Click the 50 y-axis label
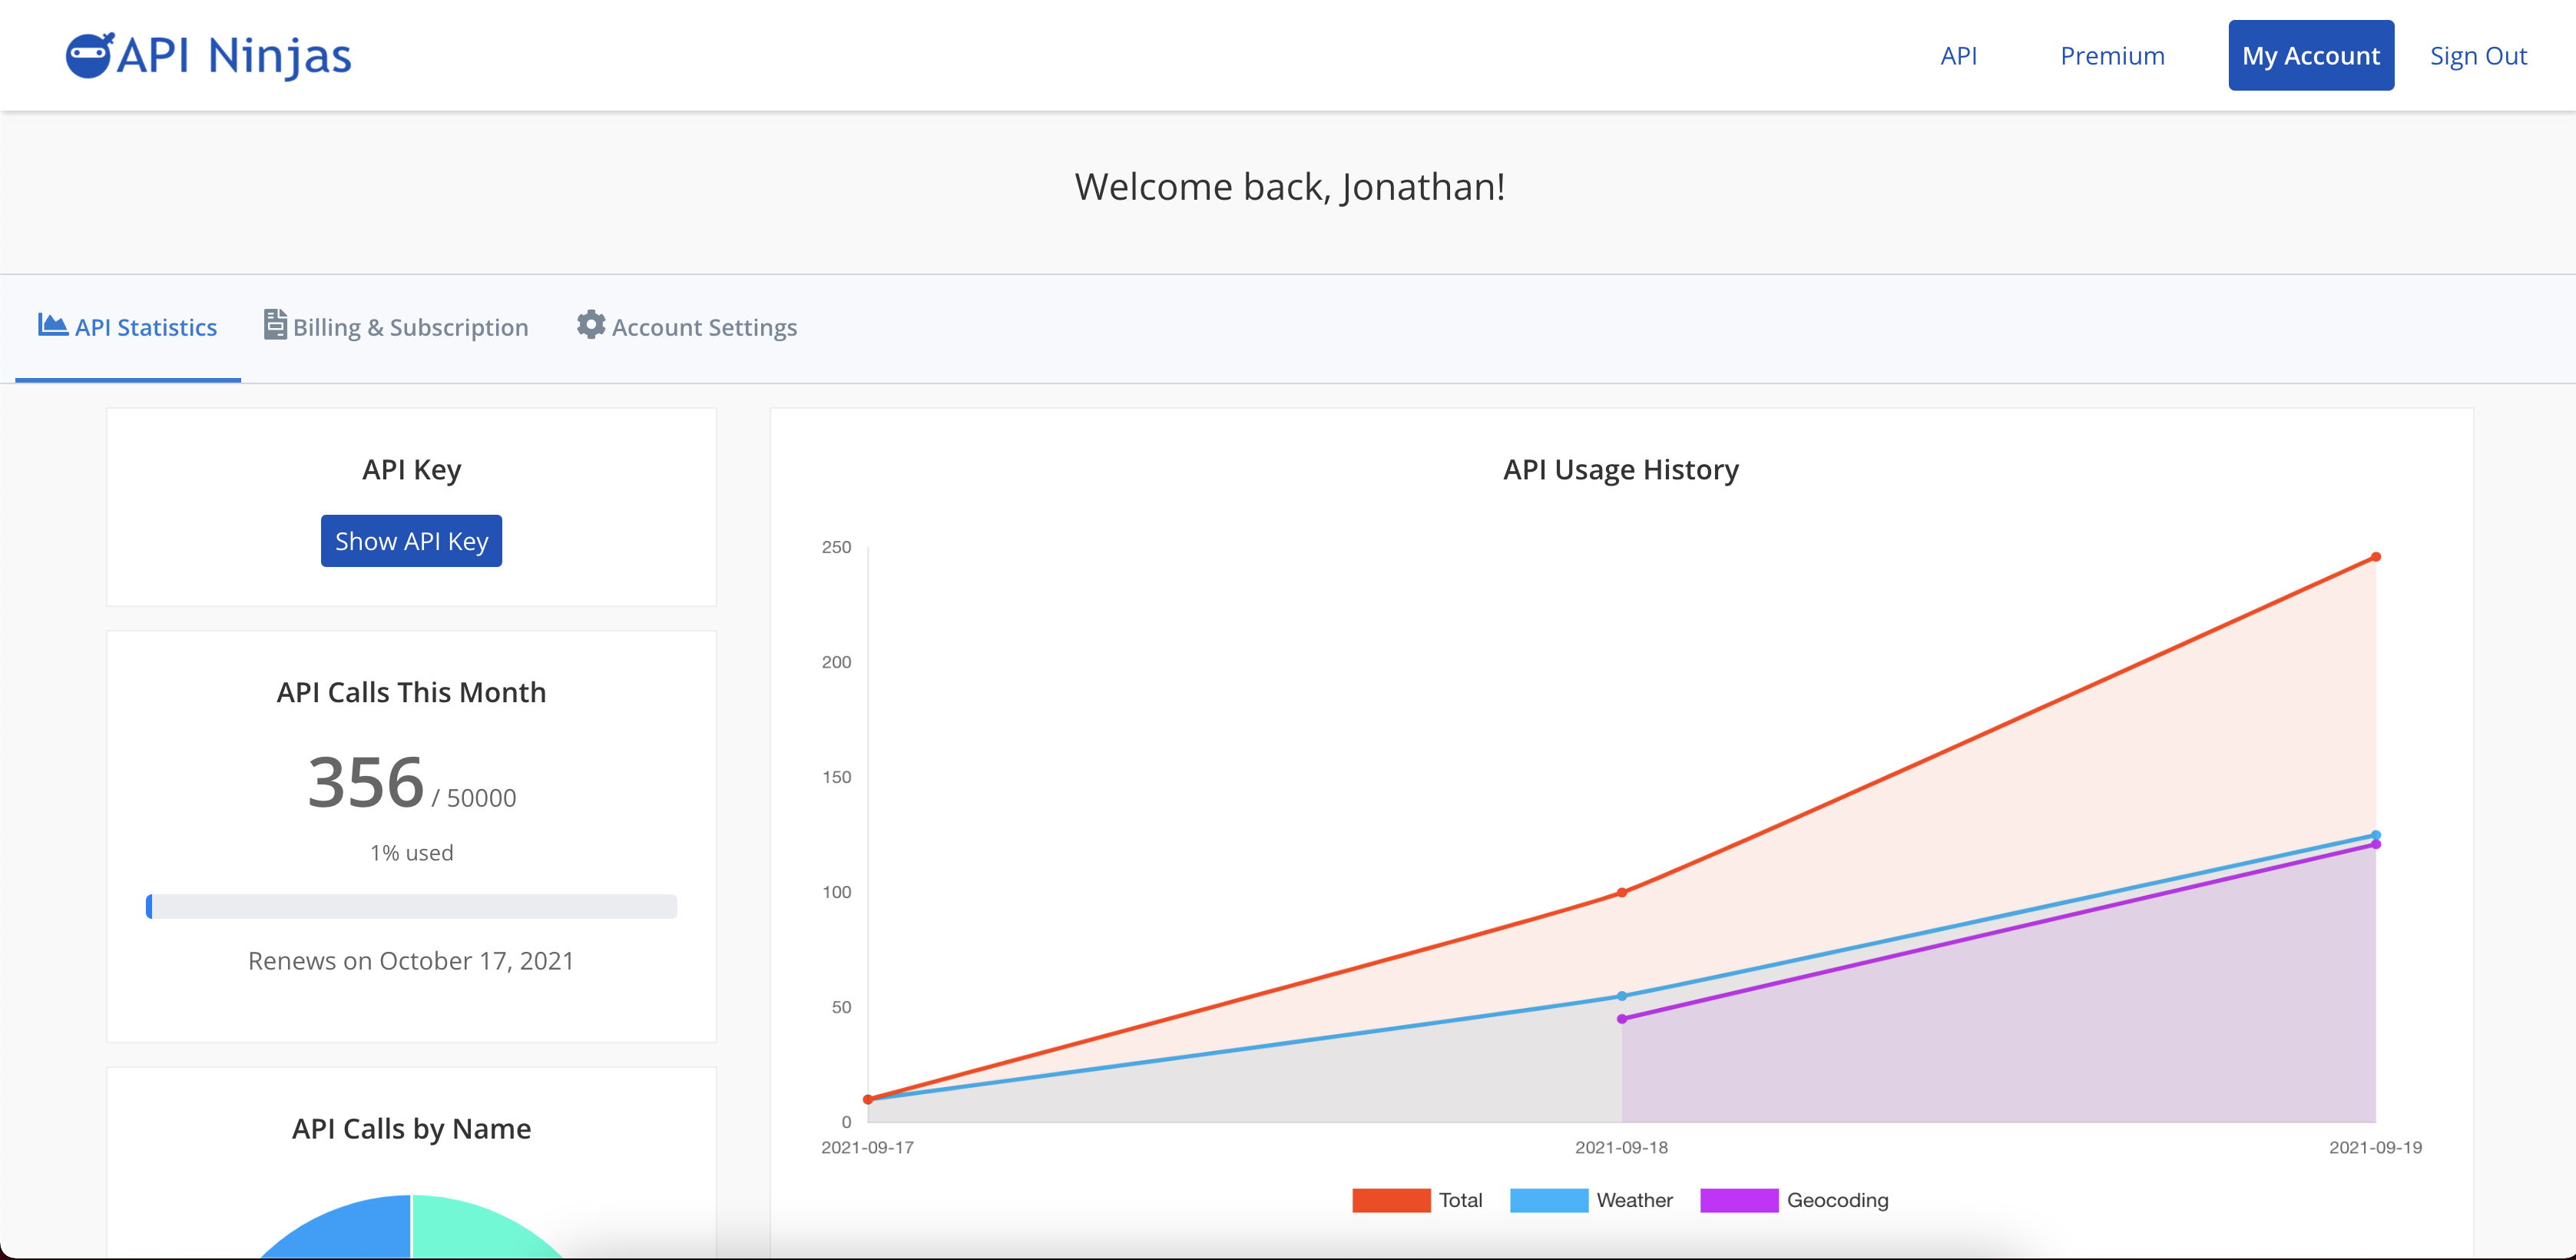The height and width of the screenshot is (1260, 2576). [x=841, y=1007]
